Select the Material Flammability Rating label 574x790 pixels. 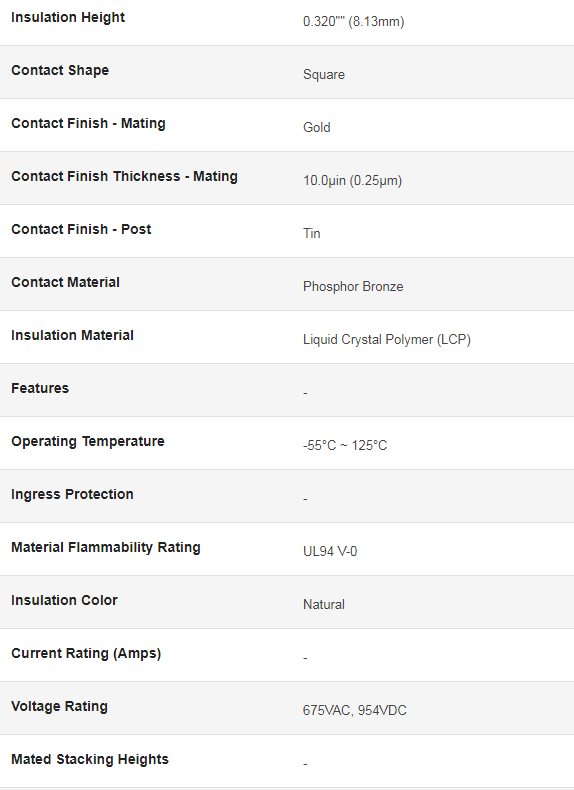(x=106, y=547)
